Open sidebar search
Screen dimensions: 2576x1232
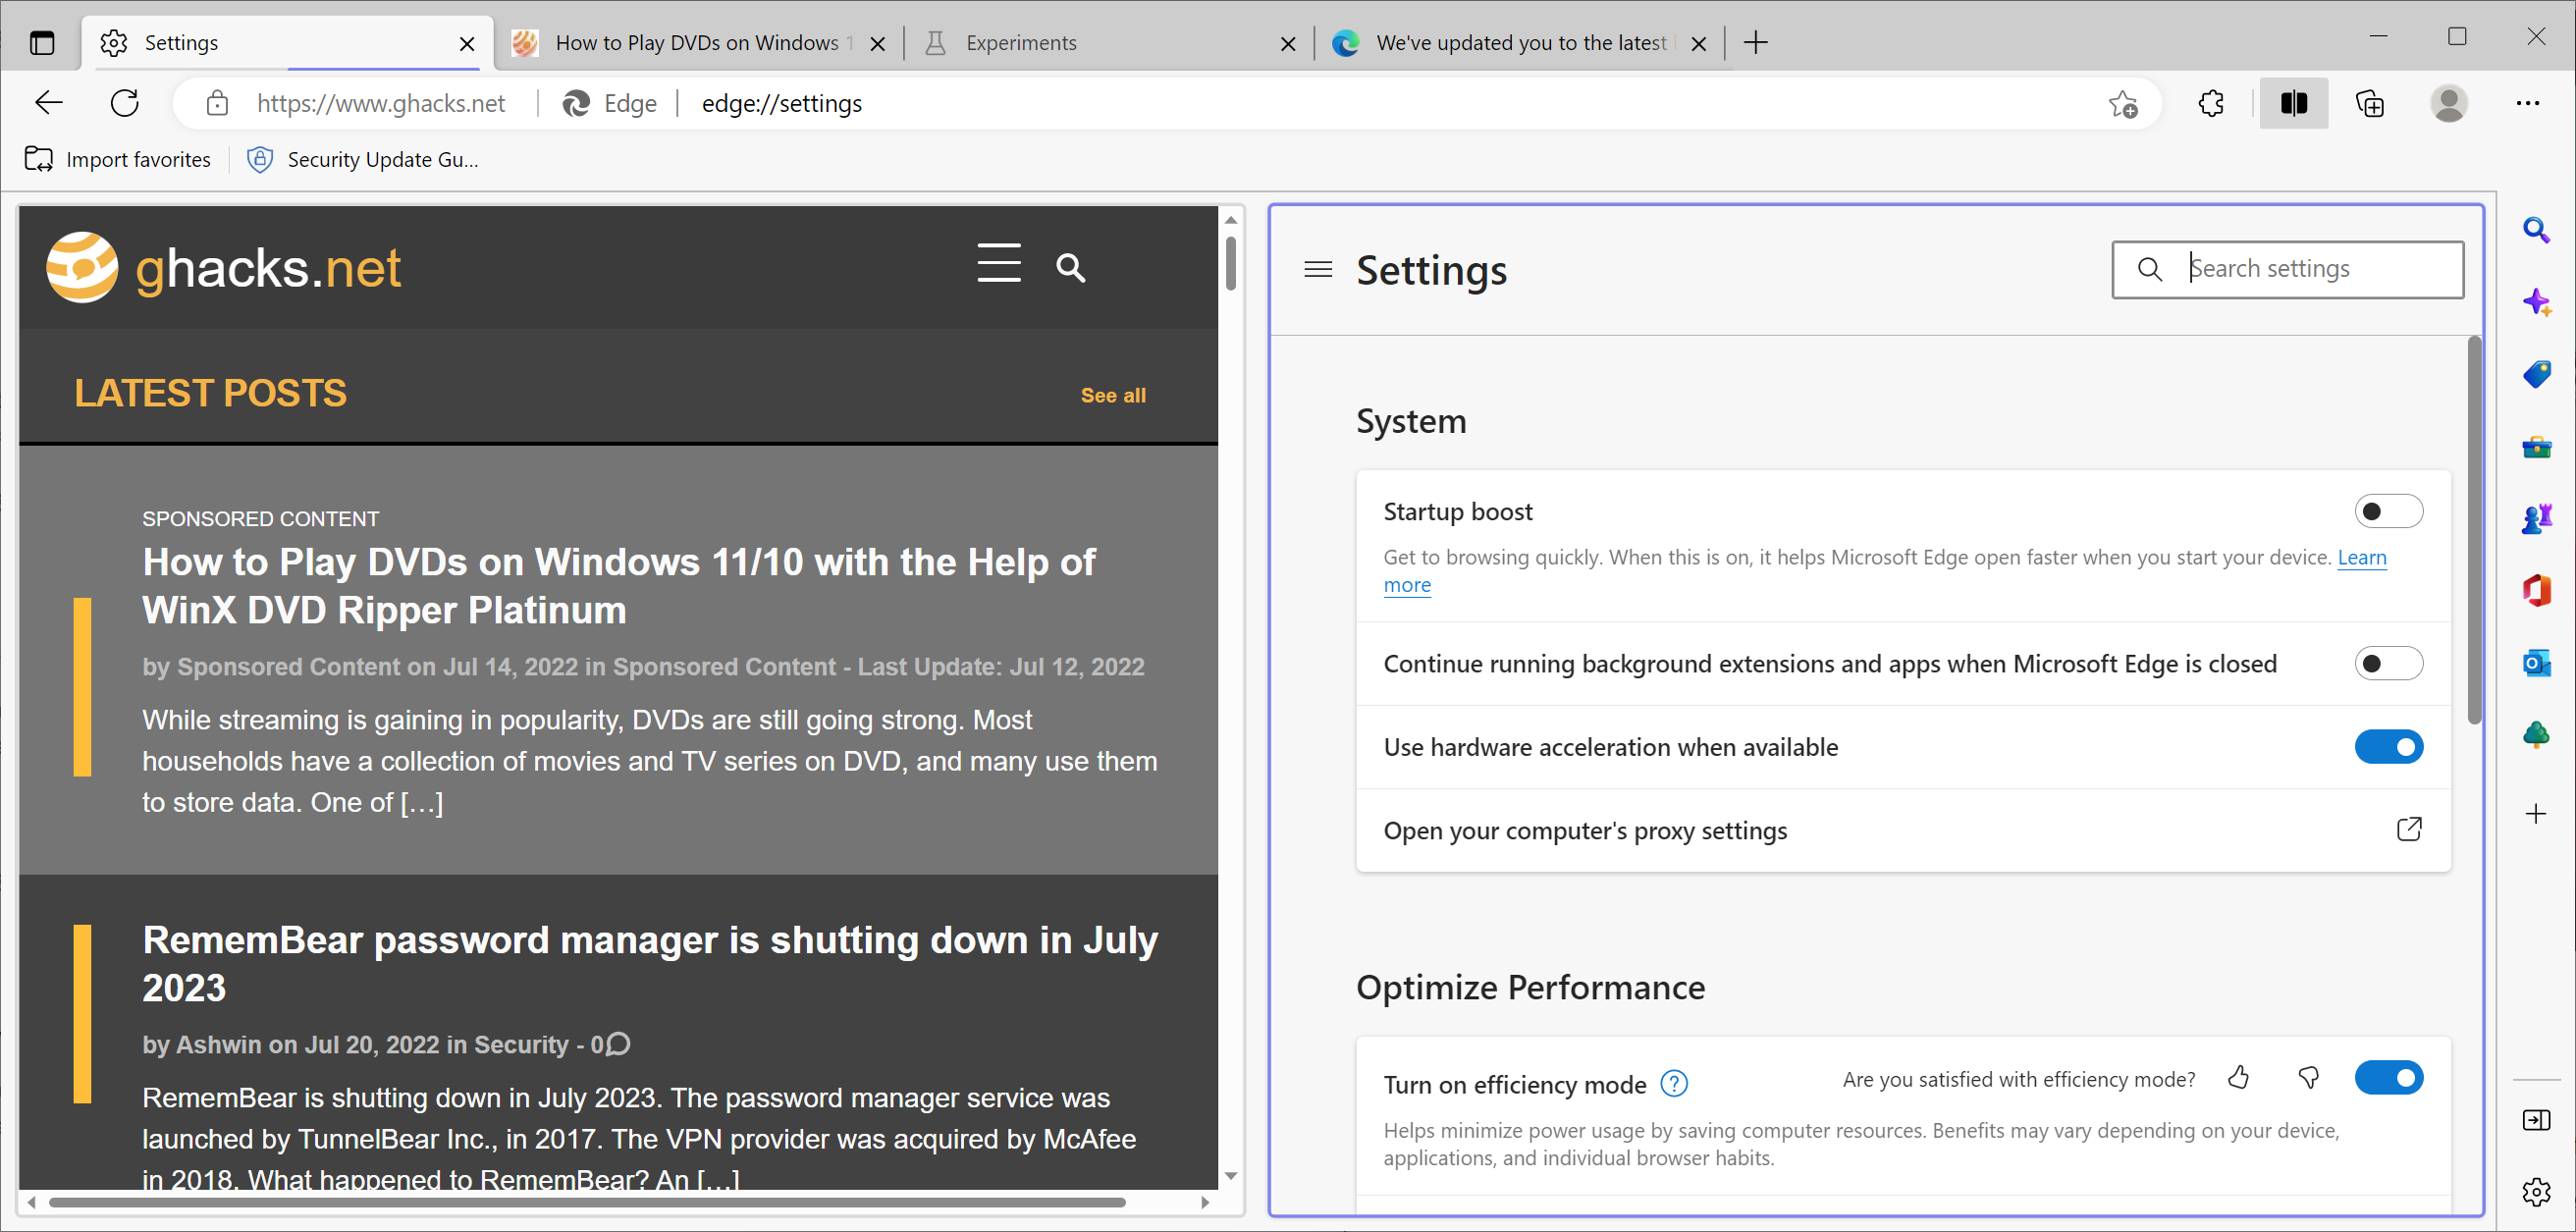2538,230
